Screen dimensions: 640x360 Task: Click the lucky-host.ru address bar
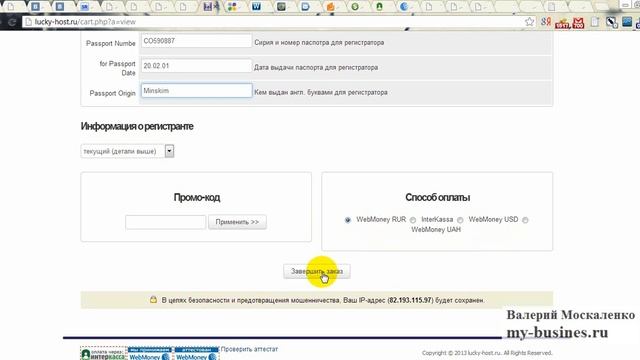[273, 22]
